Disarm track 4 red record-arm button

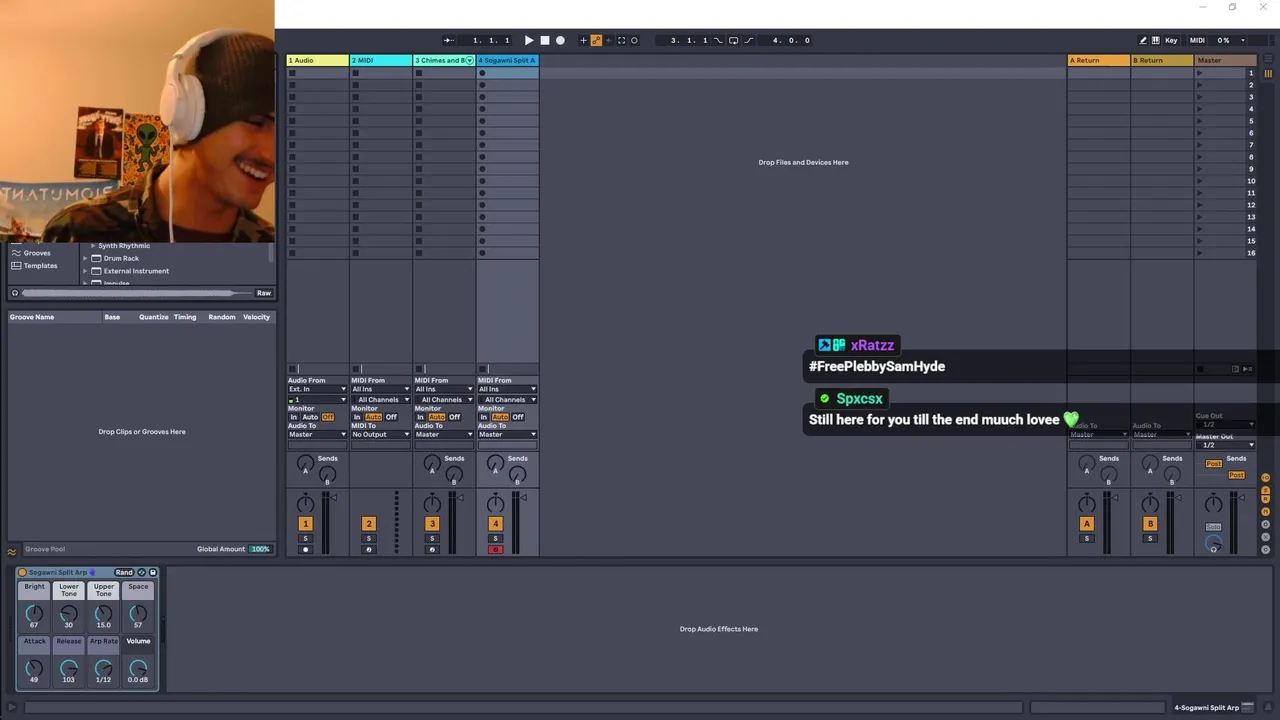[x=495, y=550]
